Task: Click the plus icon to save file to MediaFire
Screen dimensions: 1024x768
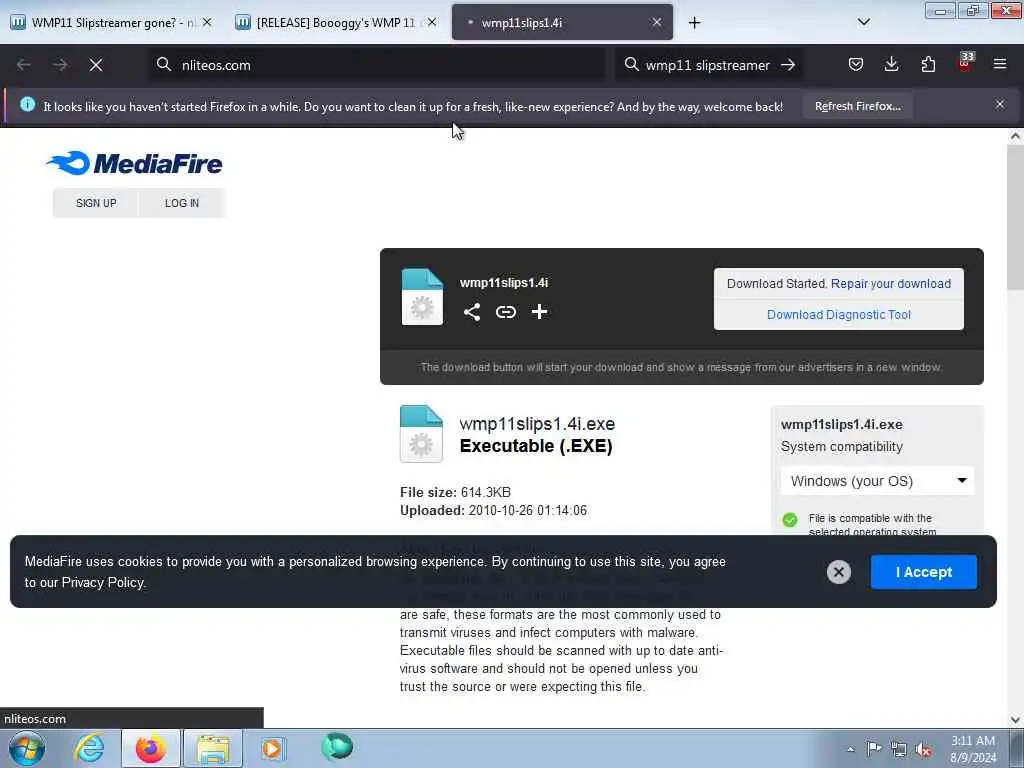Action: click(539, 312)
